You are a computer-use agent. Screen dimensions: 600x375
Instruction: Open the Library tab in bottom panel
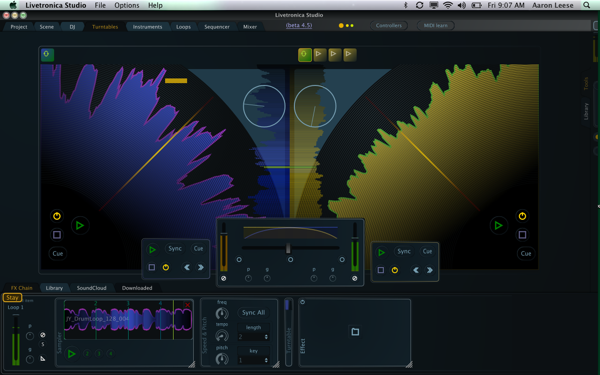[54, 288]
